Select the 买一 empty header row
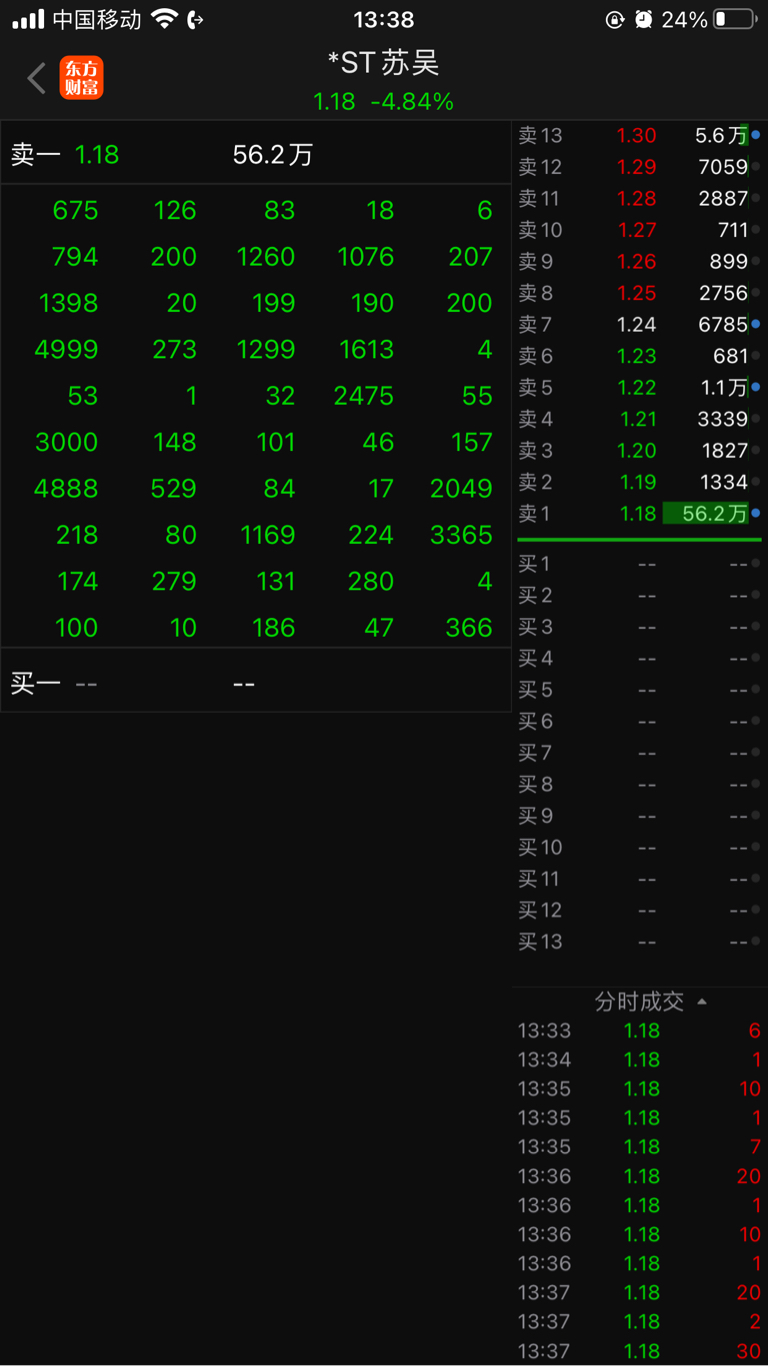Screen dimensions: 768x1366 pos(256,683)
